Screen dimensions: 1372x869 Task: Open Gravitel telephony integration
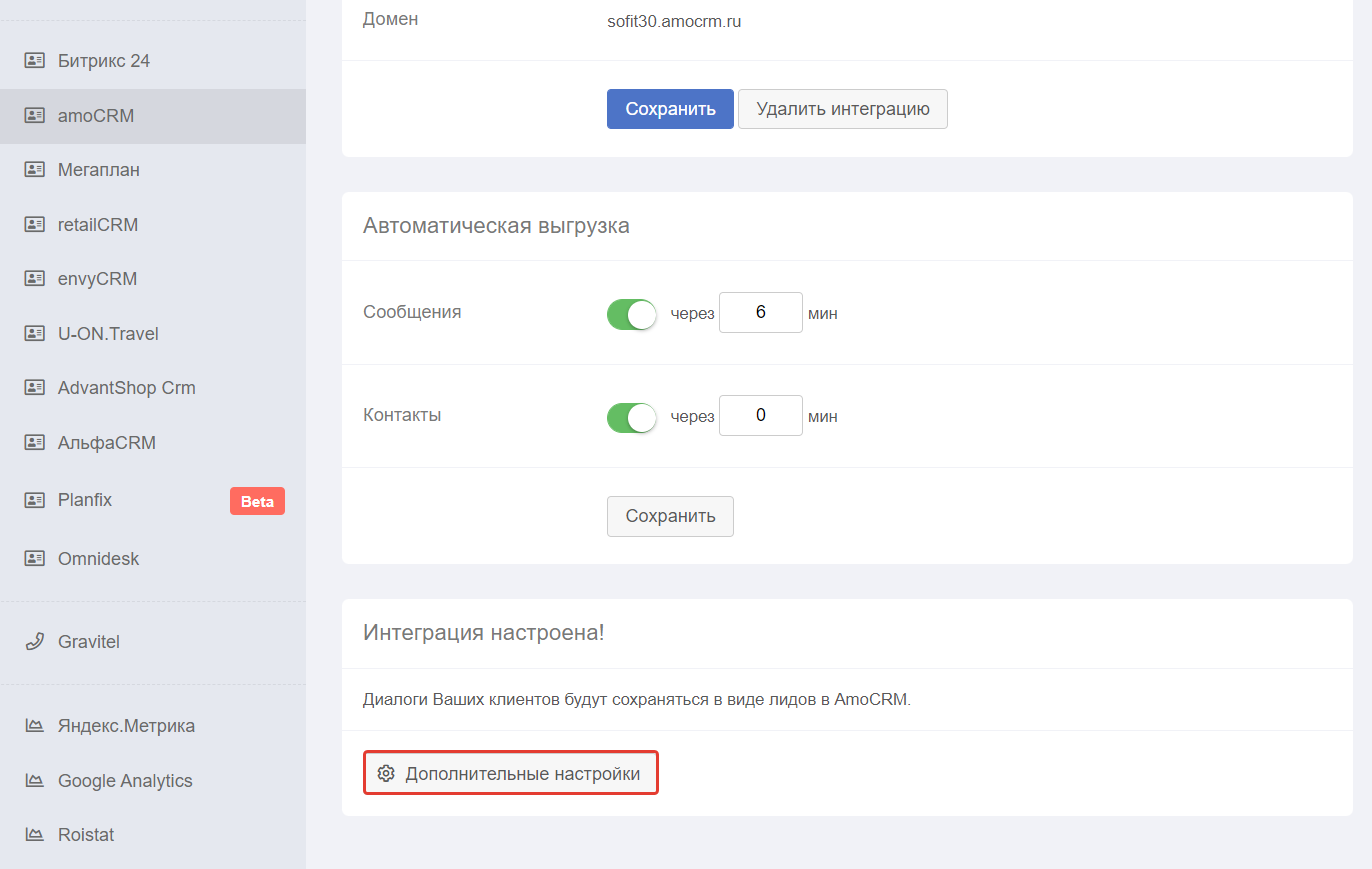153,642
